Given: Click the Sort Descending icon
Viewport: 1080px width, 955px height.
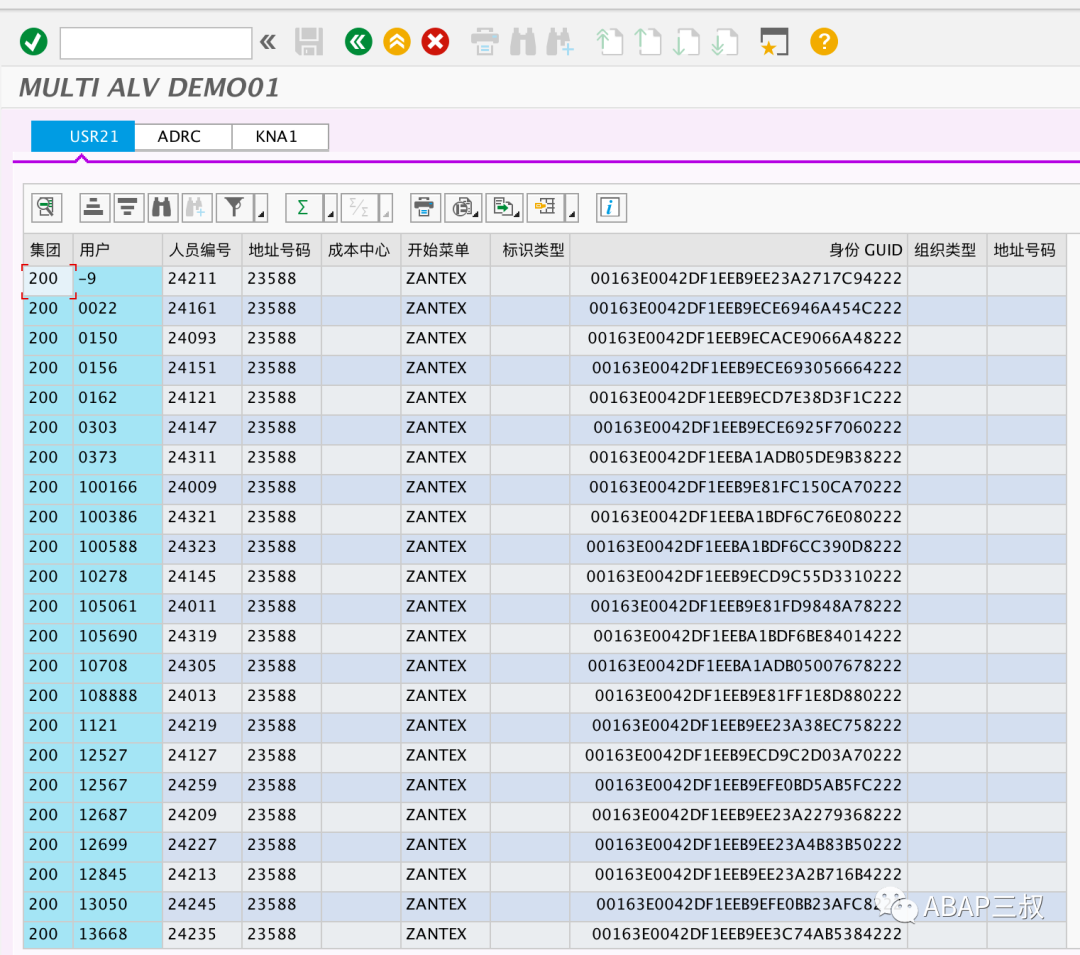Looking at the screenshot, I should (x=128, y=207).
